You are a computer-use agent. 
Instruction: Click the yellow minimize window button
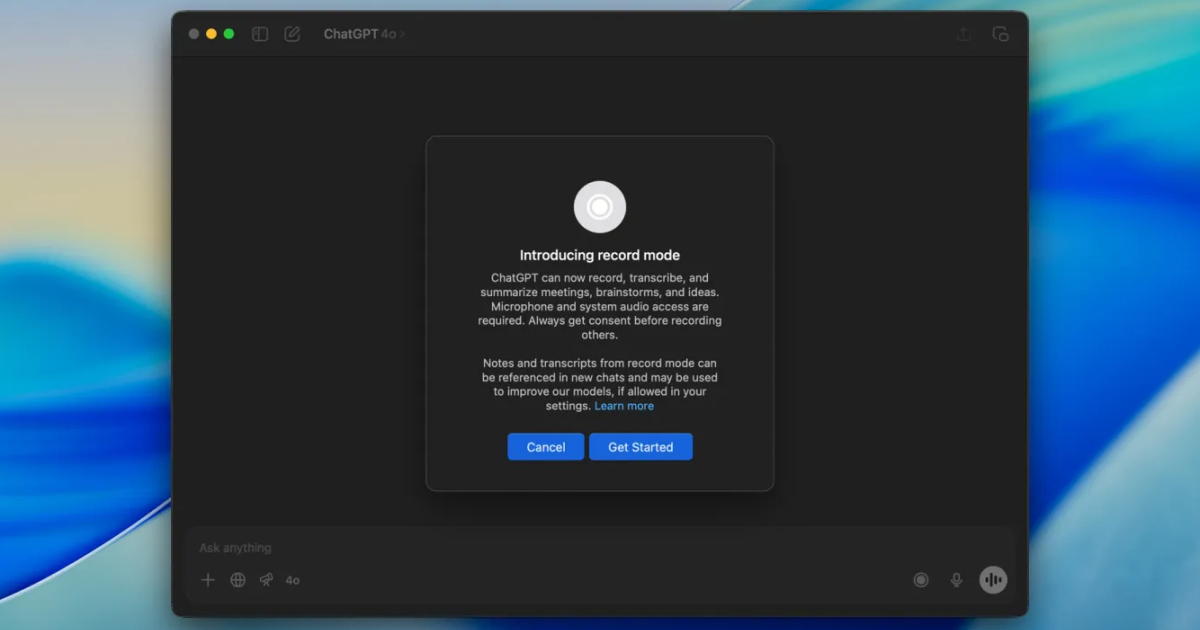[x=211, y=34]
